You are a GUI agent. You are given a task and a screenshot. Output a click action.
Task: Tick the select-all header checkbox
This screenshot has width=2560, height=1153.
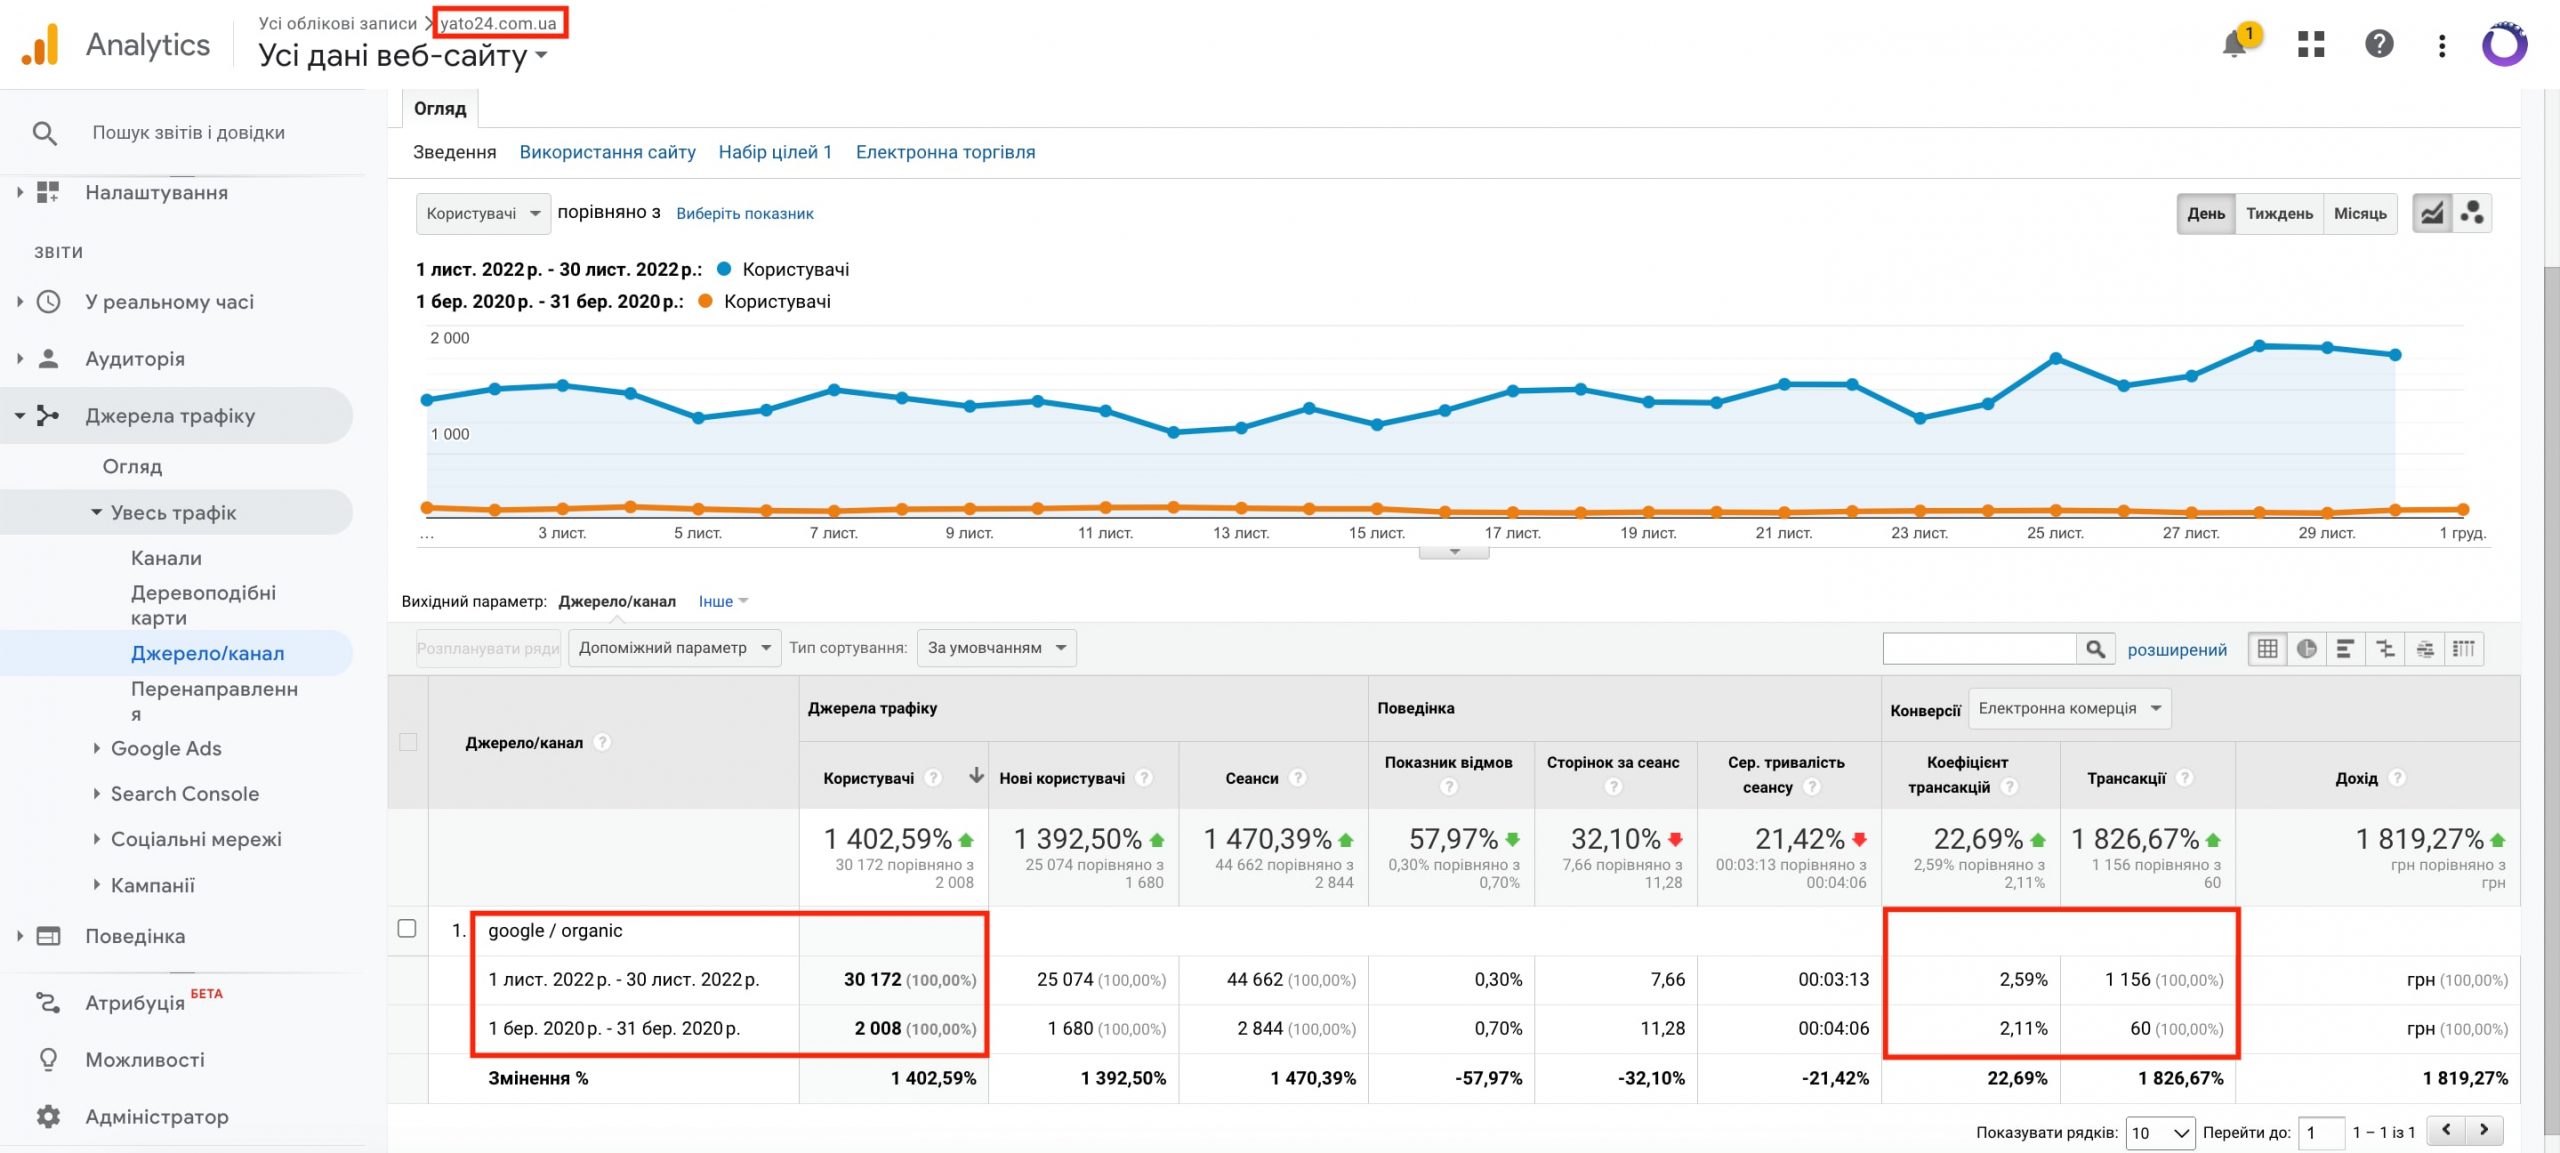(408, 742)
